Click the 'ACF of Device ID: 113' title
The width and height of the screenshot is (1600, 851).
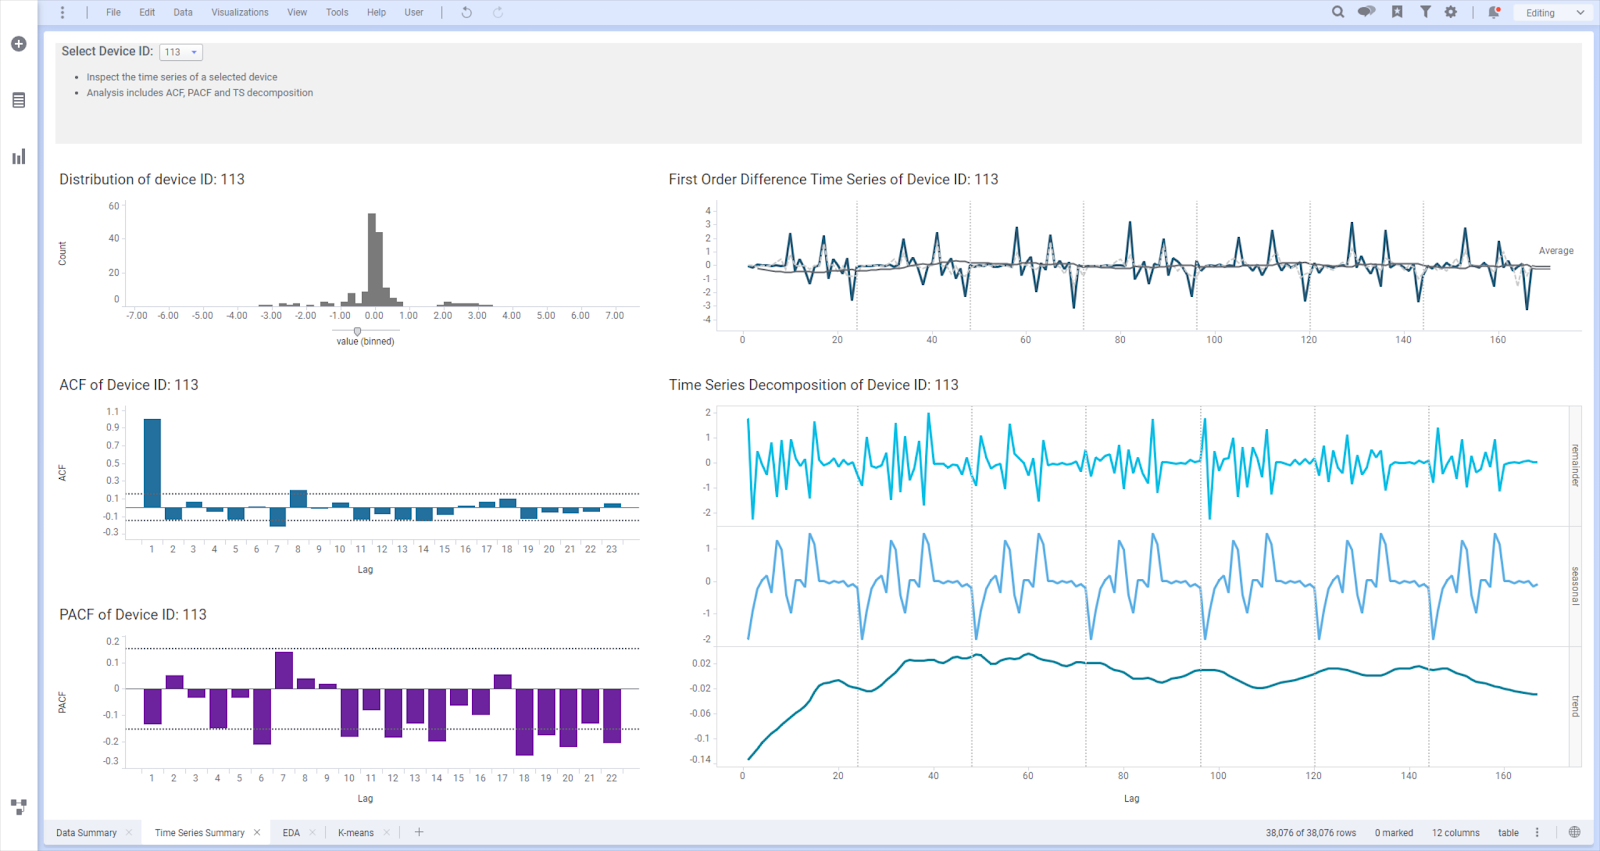(129, 385)
